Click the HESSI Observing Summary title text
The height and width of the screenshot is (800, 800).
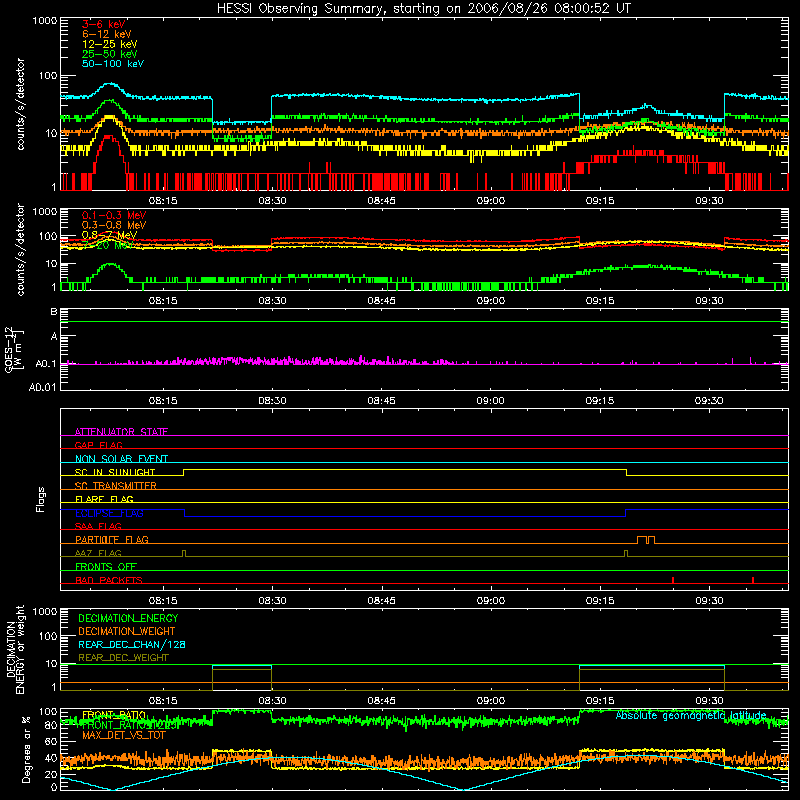423,9
